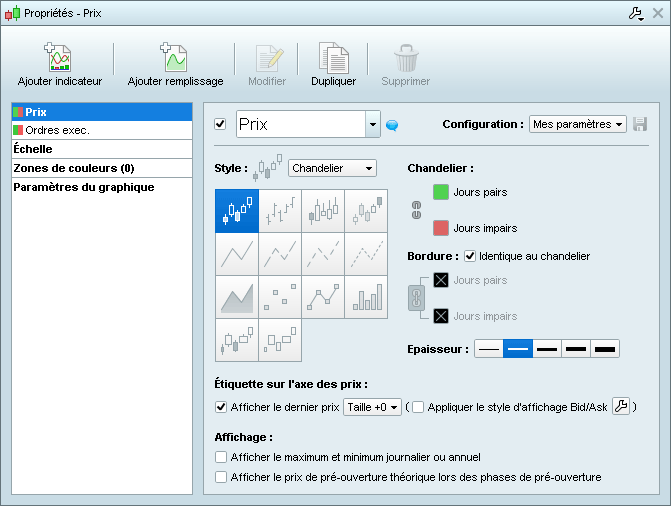Select the hollow candlestick style thumbnail (highlighted blue)
The width and height of the screenshot is (671, 506).
tap(237, 211)
